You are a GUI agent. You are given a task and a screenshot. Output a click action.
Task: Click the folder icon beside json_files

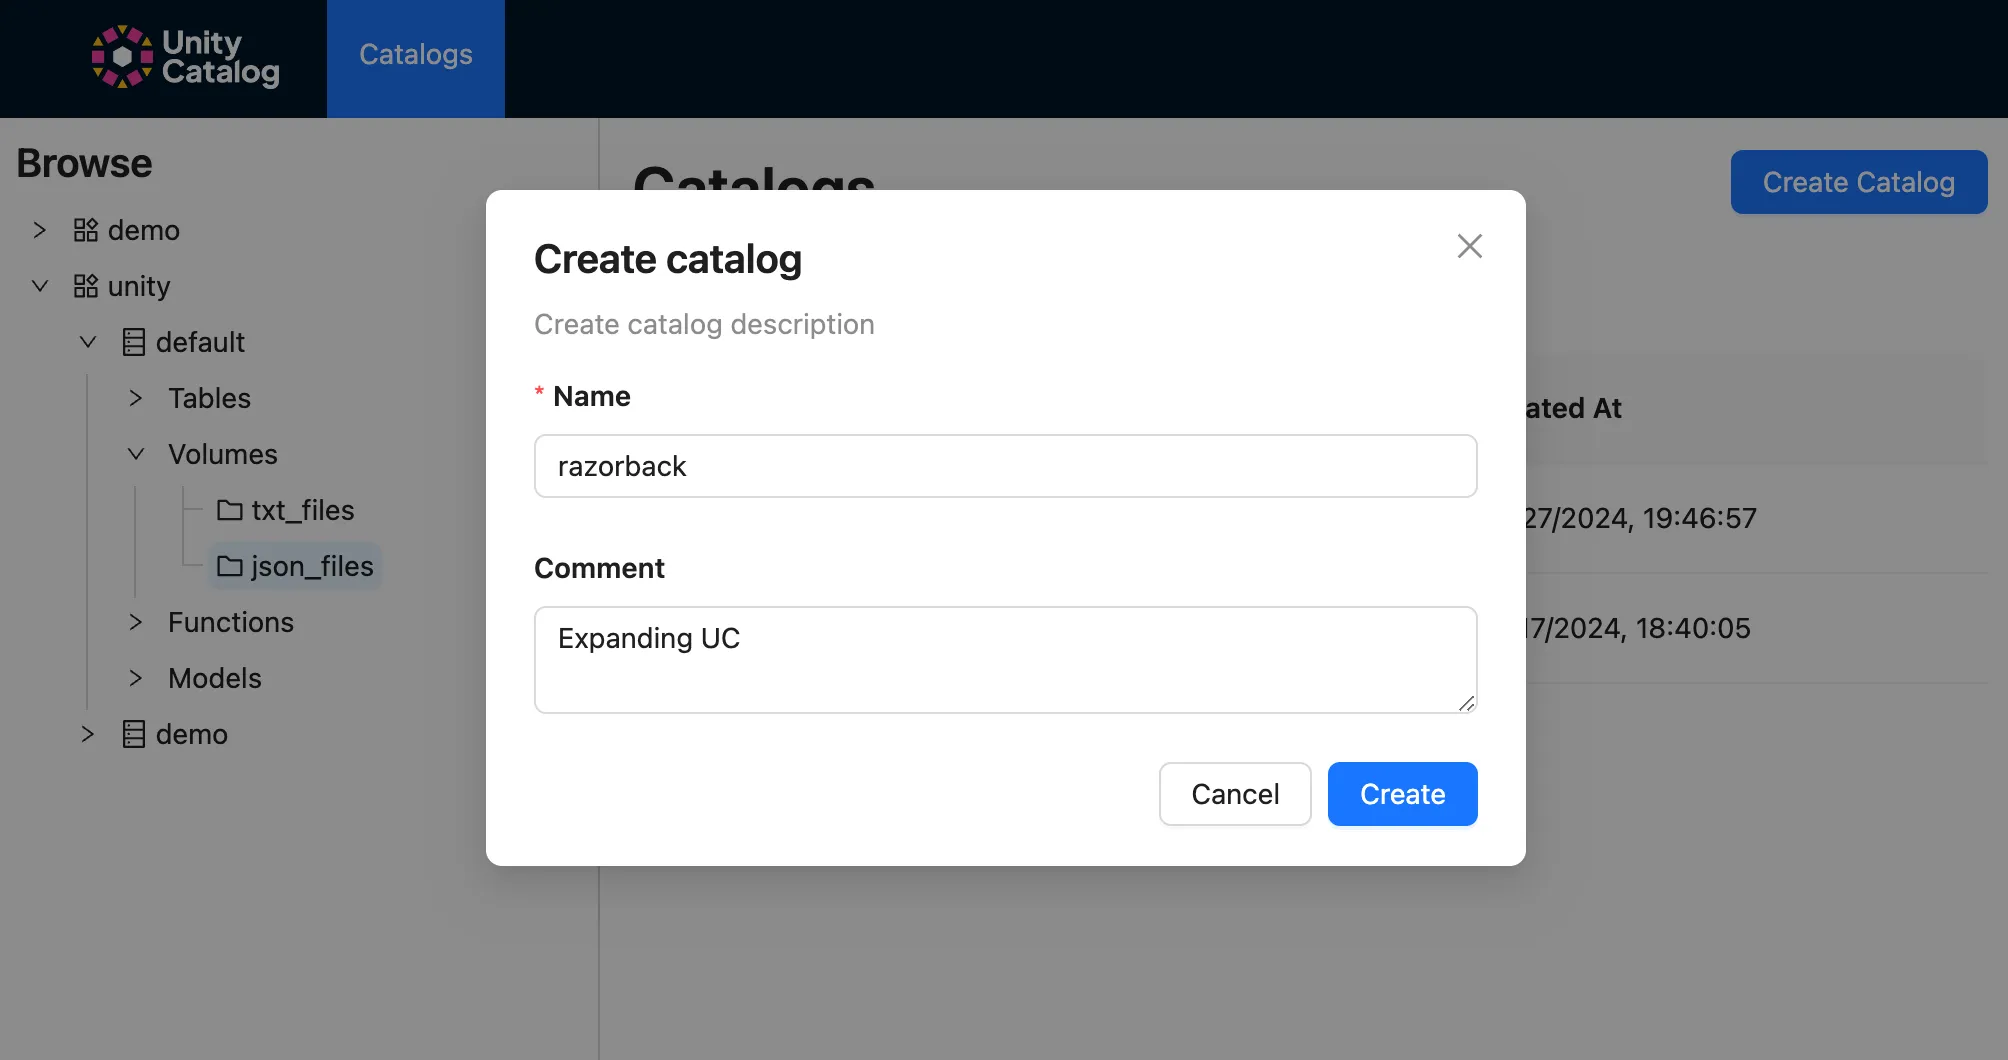click(229, 566)
